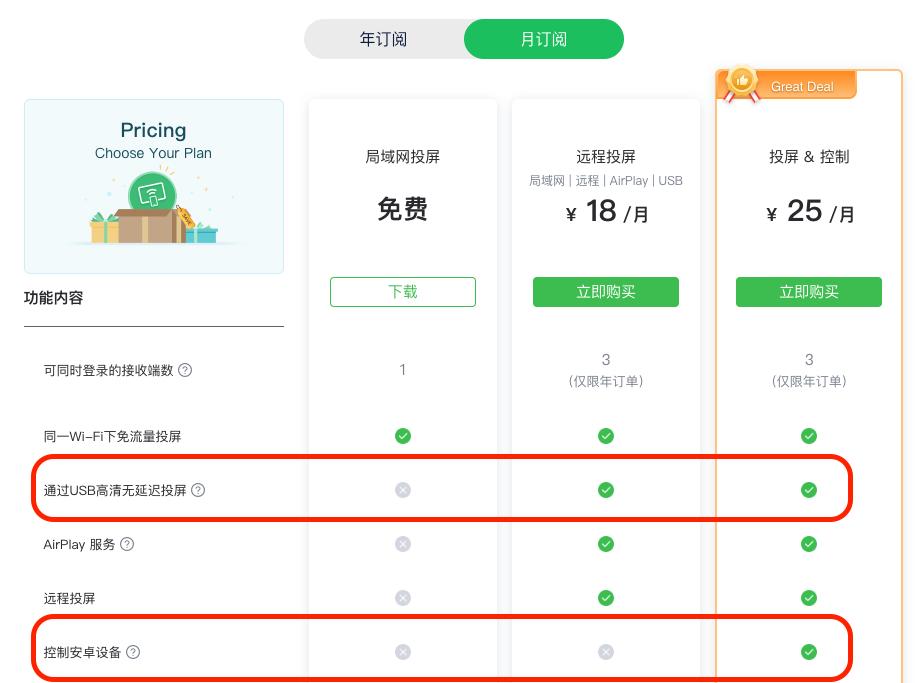Click the 局域网 | 远程 | AirPlay | USB subtitle
921x683 pixels.
[606, 181]
